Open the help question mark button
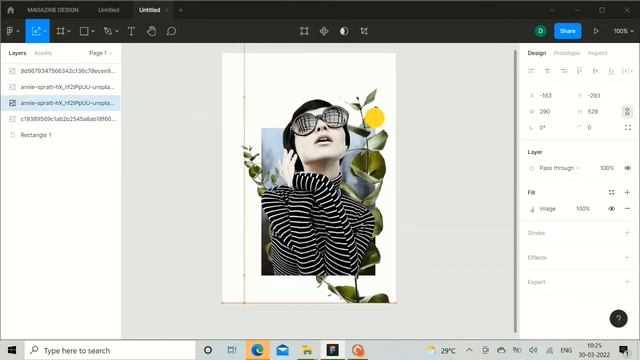Viewport: 640px width, 360px height. (618, 319)
